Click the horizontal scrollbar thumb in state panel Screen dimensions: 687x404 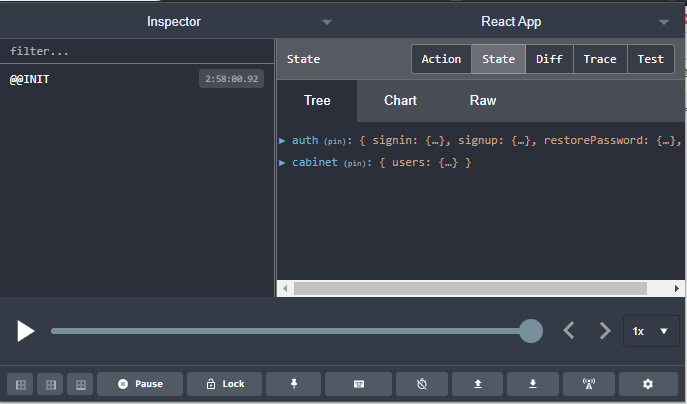coord(470,288)
